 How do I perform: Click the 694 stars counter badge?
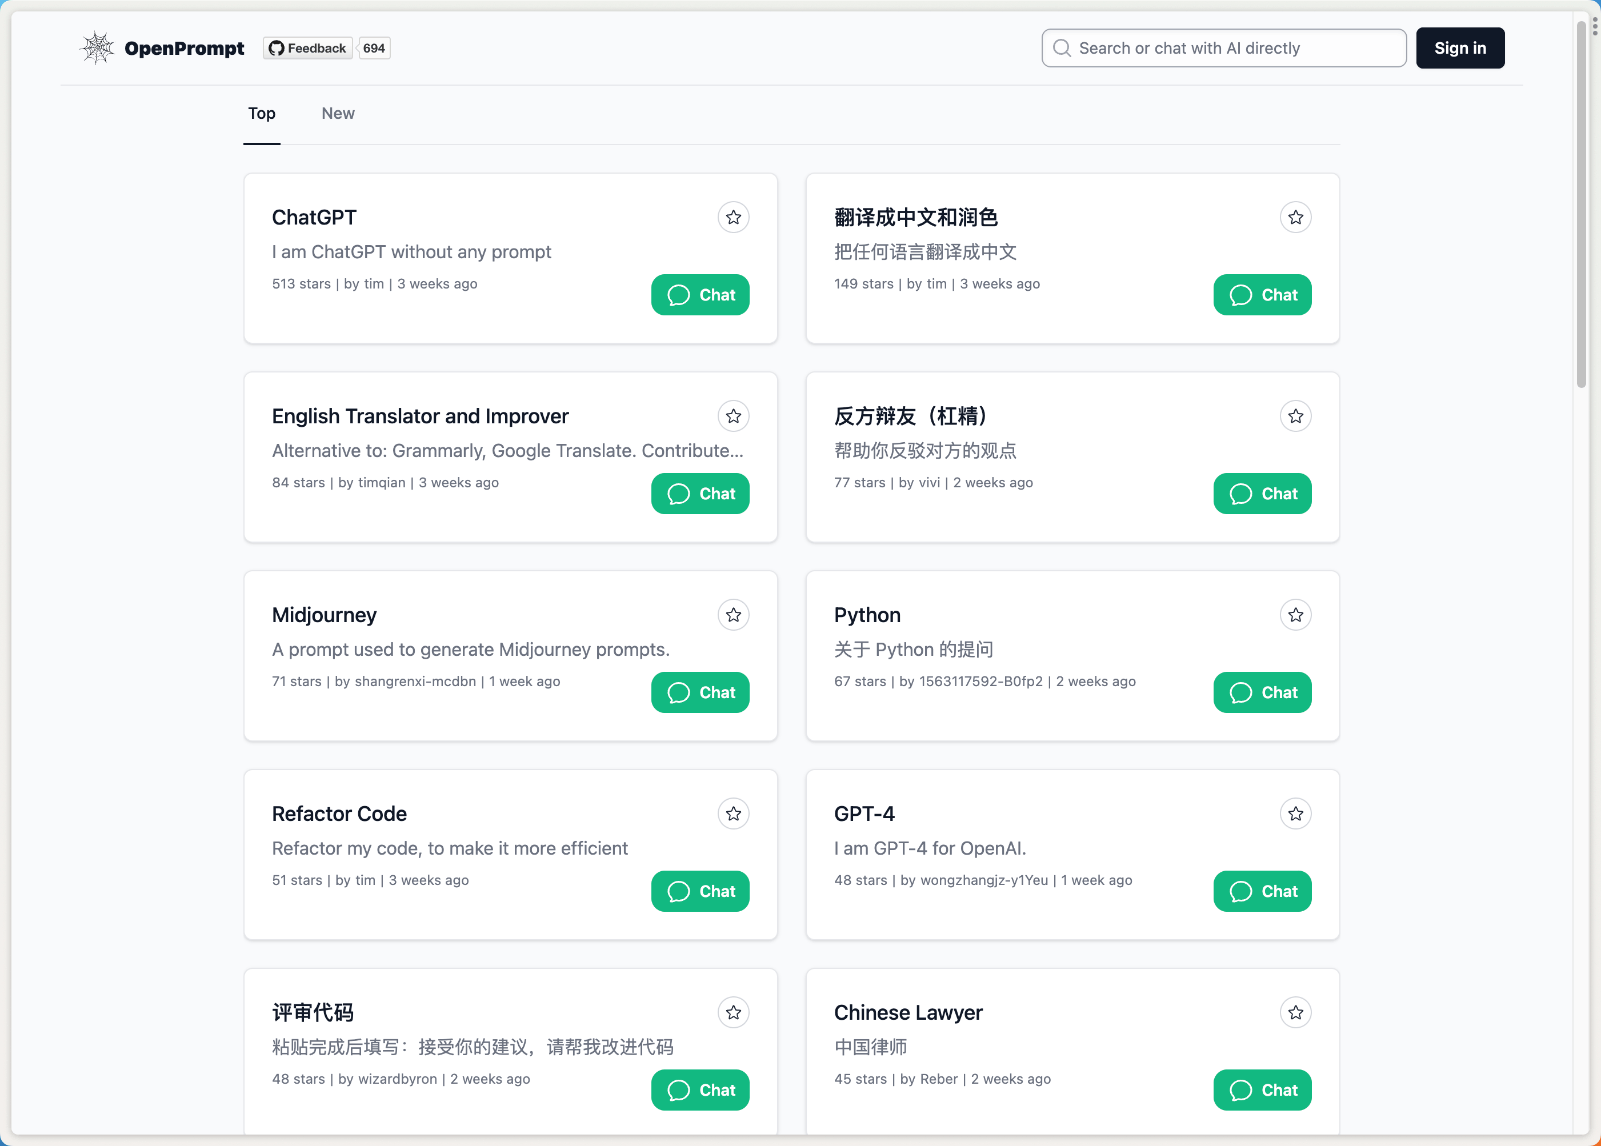373,47
